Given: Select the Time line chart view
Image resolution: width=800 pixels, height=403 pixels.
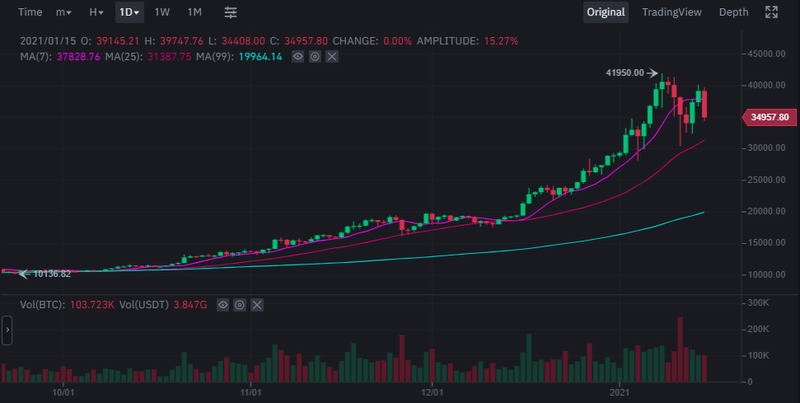Looking at the screenshot, I should [30, 12].
